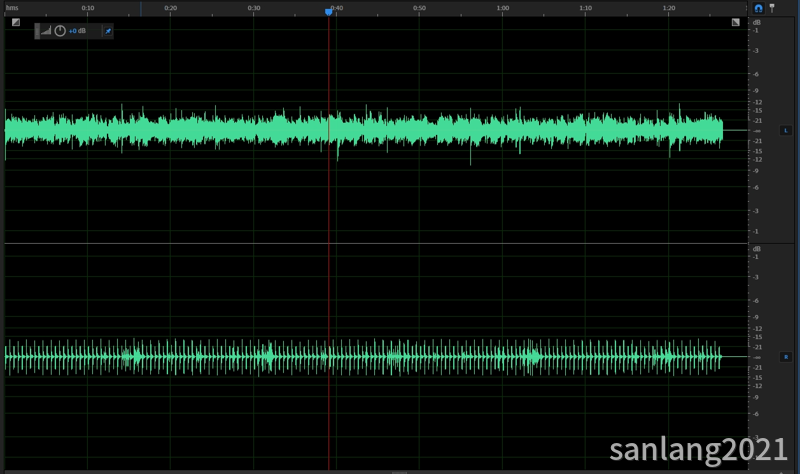Click the 0:50 mark on the time ruler

click(419, 8)
